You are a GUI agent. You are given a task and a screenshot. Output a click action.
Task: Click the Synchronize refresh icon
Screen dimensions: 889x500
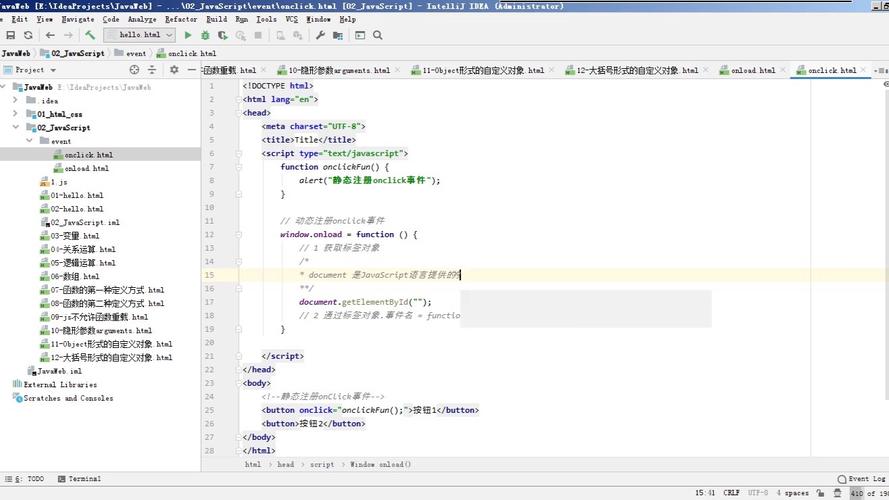pos(28,35)
